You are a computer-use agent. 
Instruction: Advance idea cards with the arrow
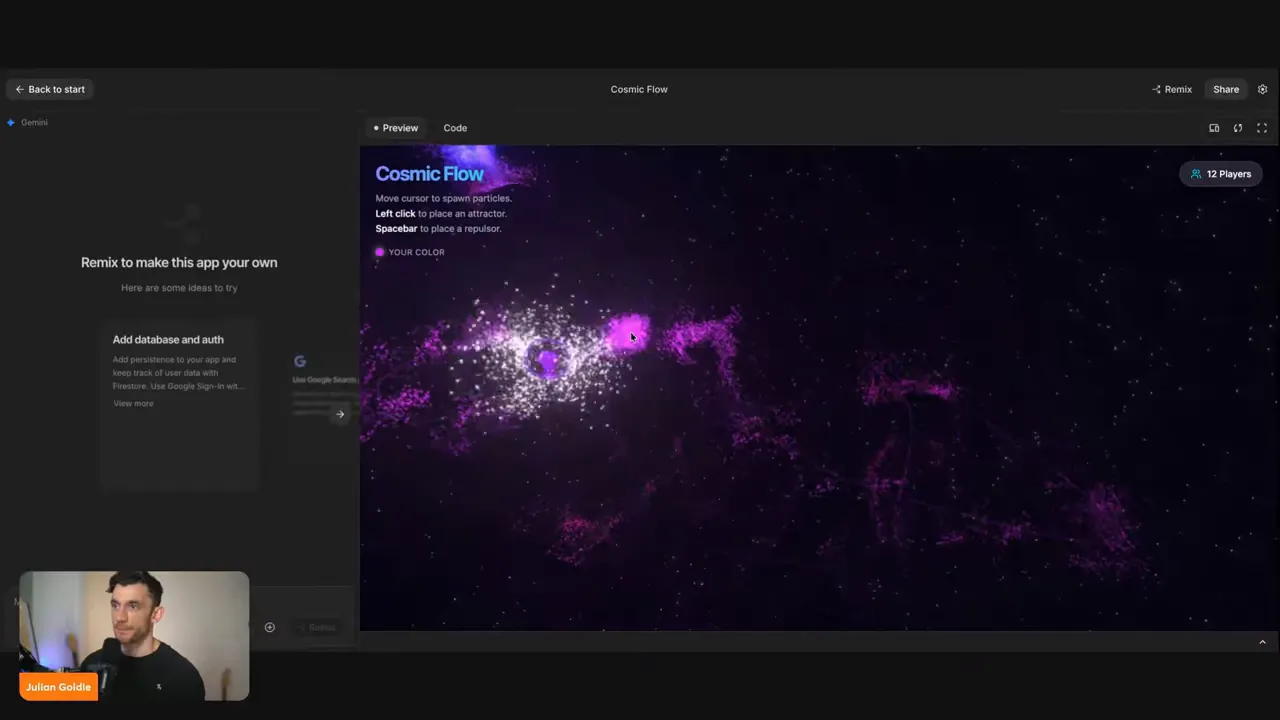click(340, 414)
